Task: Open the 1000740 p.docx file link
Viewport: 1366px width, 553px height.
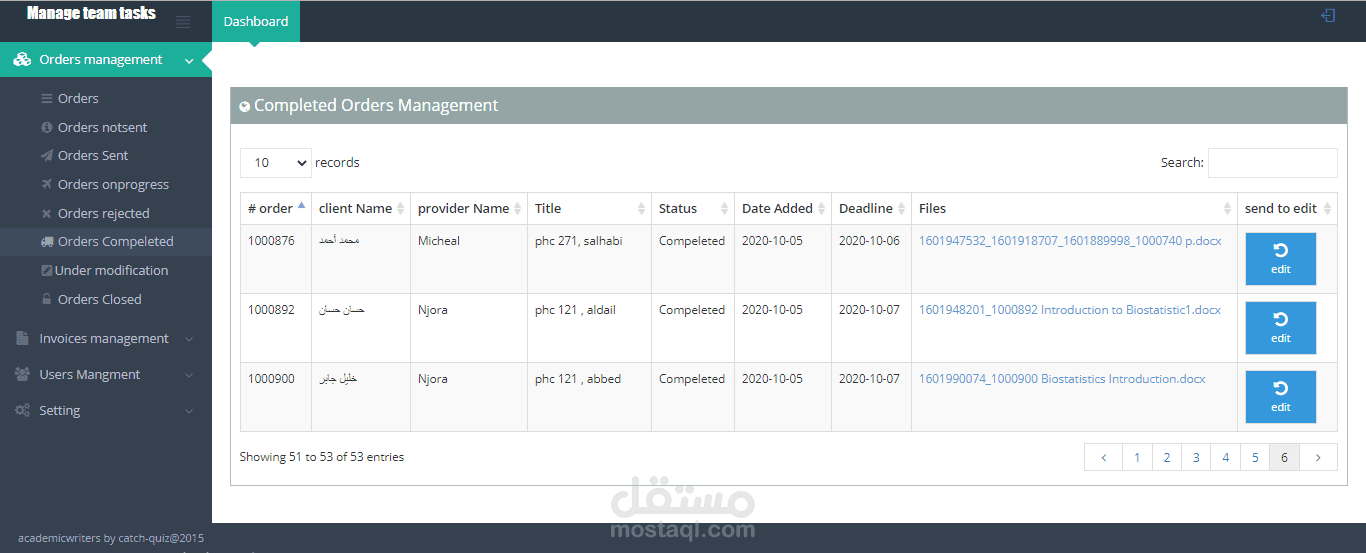Action: [x=1070, y=241]
